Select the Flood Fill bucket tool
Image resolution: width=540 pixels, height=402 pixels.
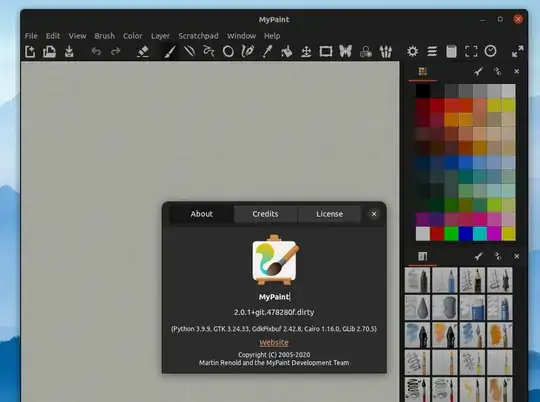[287, 52]
